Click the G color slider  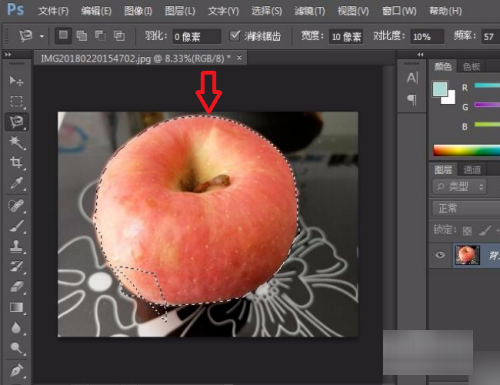[x=487, y=105]
